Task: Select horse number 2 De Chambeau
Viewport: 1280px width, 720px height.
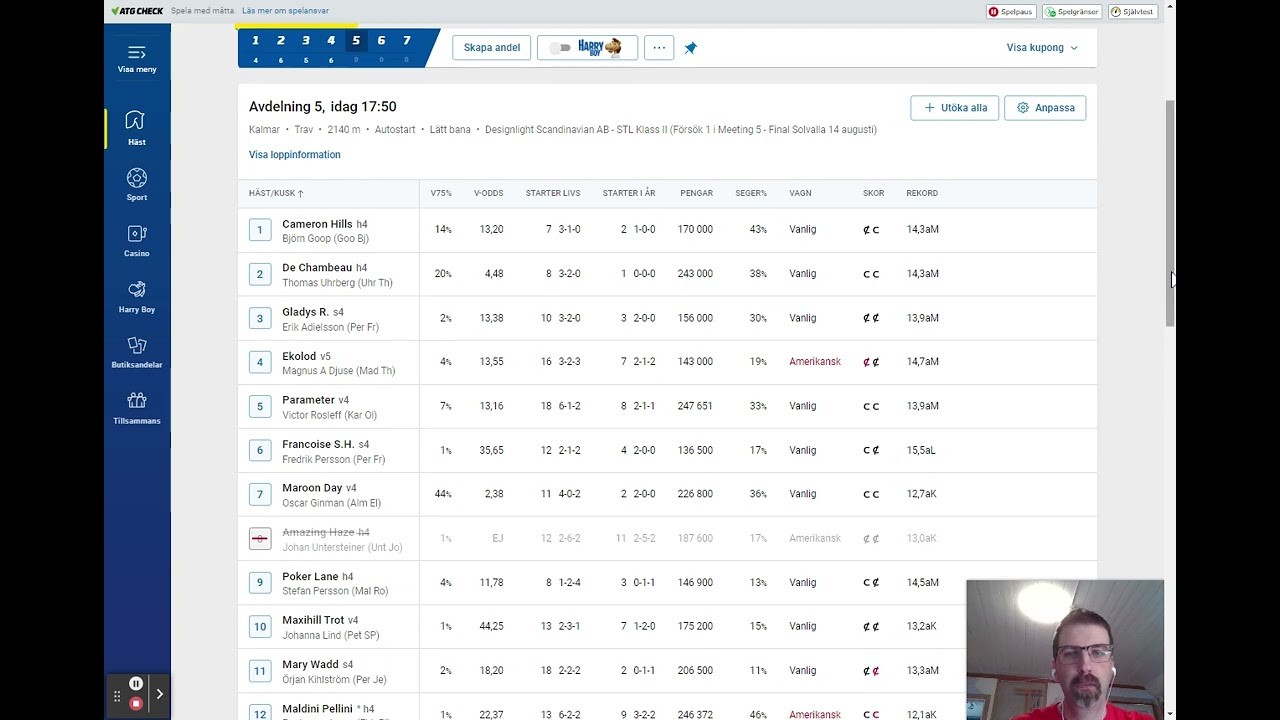Action: click(260, 274)
